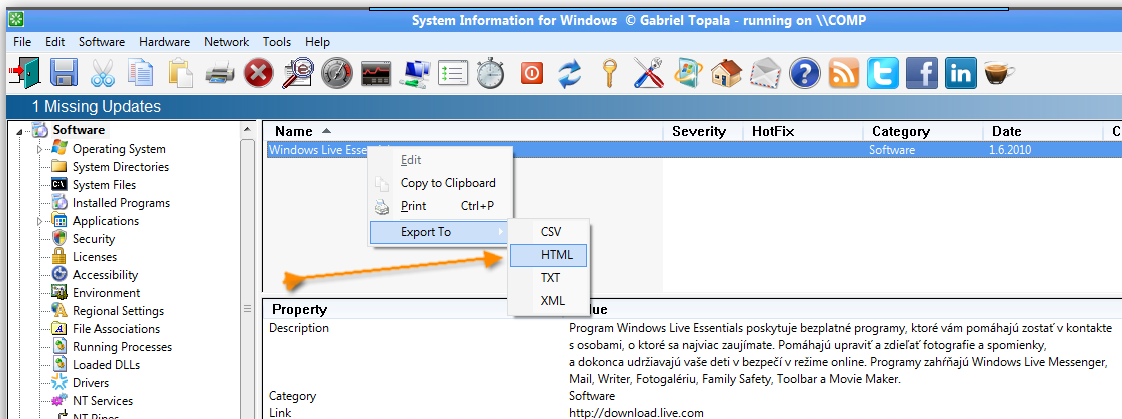This screenshot has width=1122, height=419.
Task: Click the mail envelope icon
Action: click(x=766, y=73)
